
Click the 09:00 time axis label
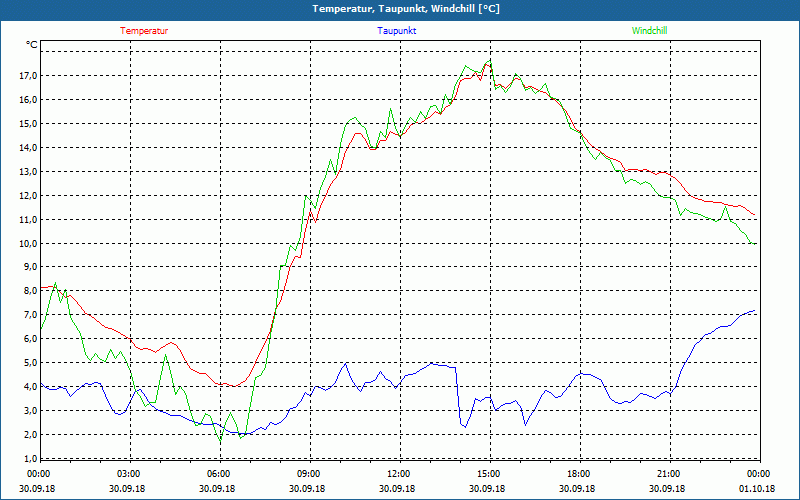pos(309,474)
